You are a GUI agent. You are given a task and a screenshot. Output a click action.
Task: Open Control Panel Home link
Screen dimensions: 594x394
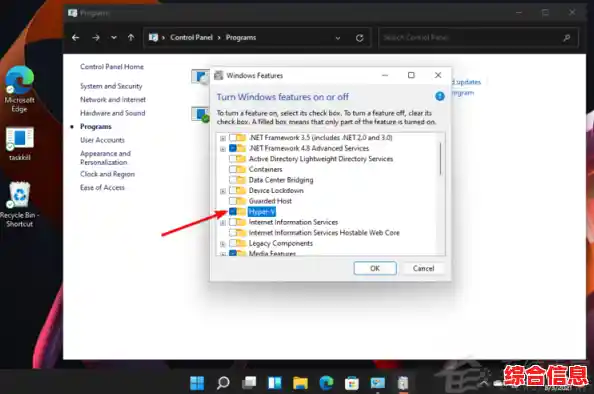[112, 67]
